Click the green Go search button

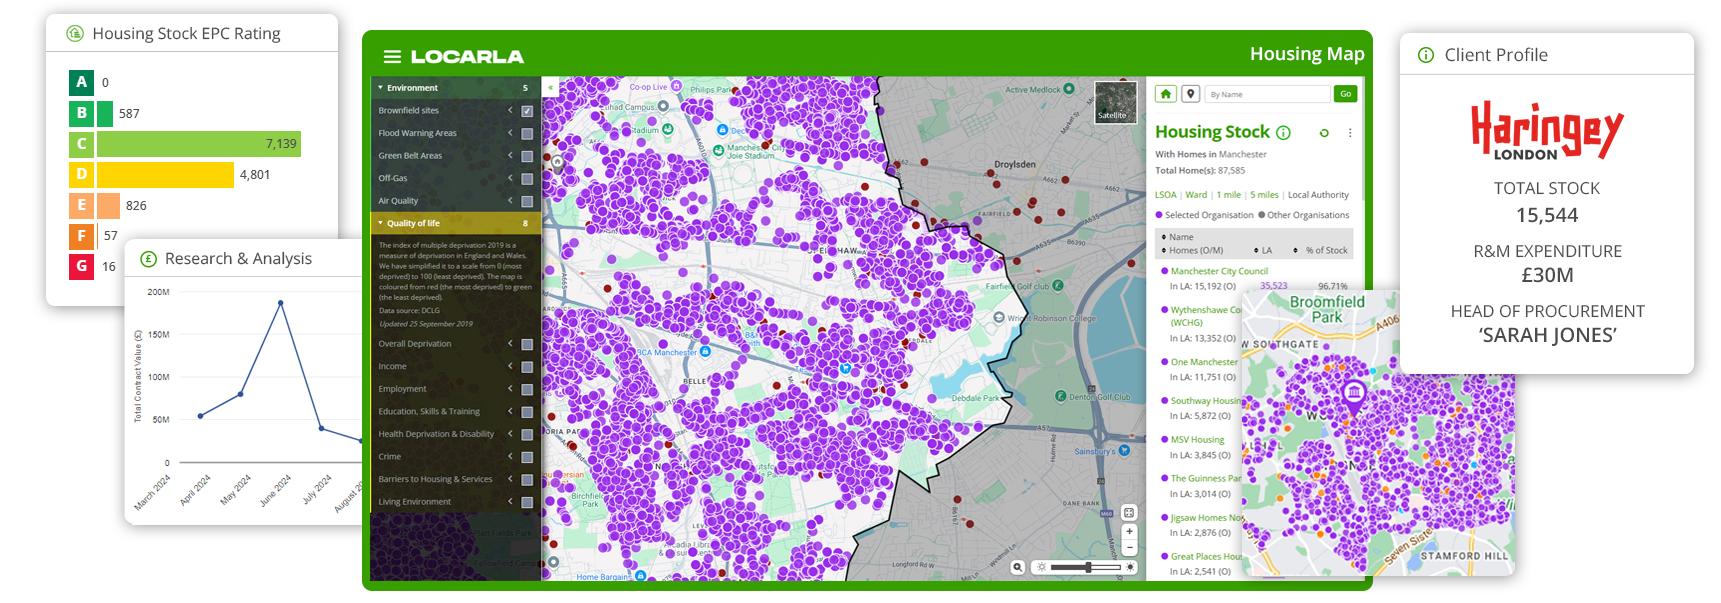(x=1345, y=94)
